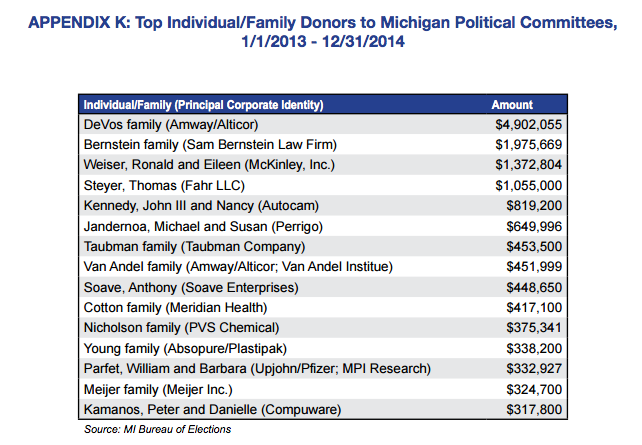Select the DeVos family (Amway/Alticor) row
The image size is (642, 445).
171,124
